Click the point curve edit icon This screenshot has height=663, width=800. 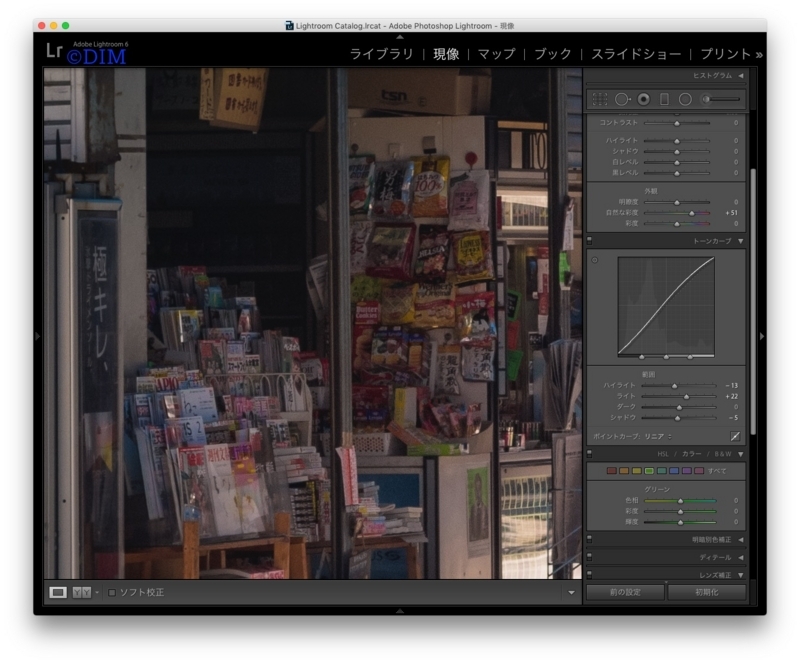tap(735, 436)
